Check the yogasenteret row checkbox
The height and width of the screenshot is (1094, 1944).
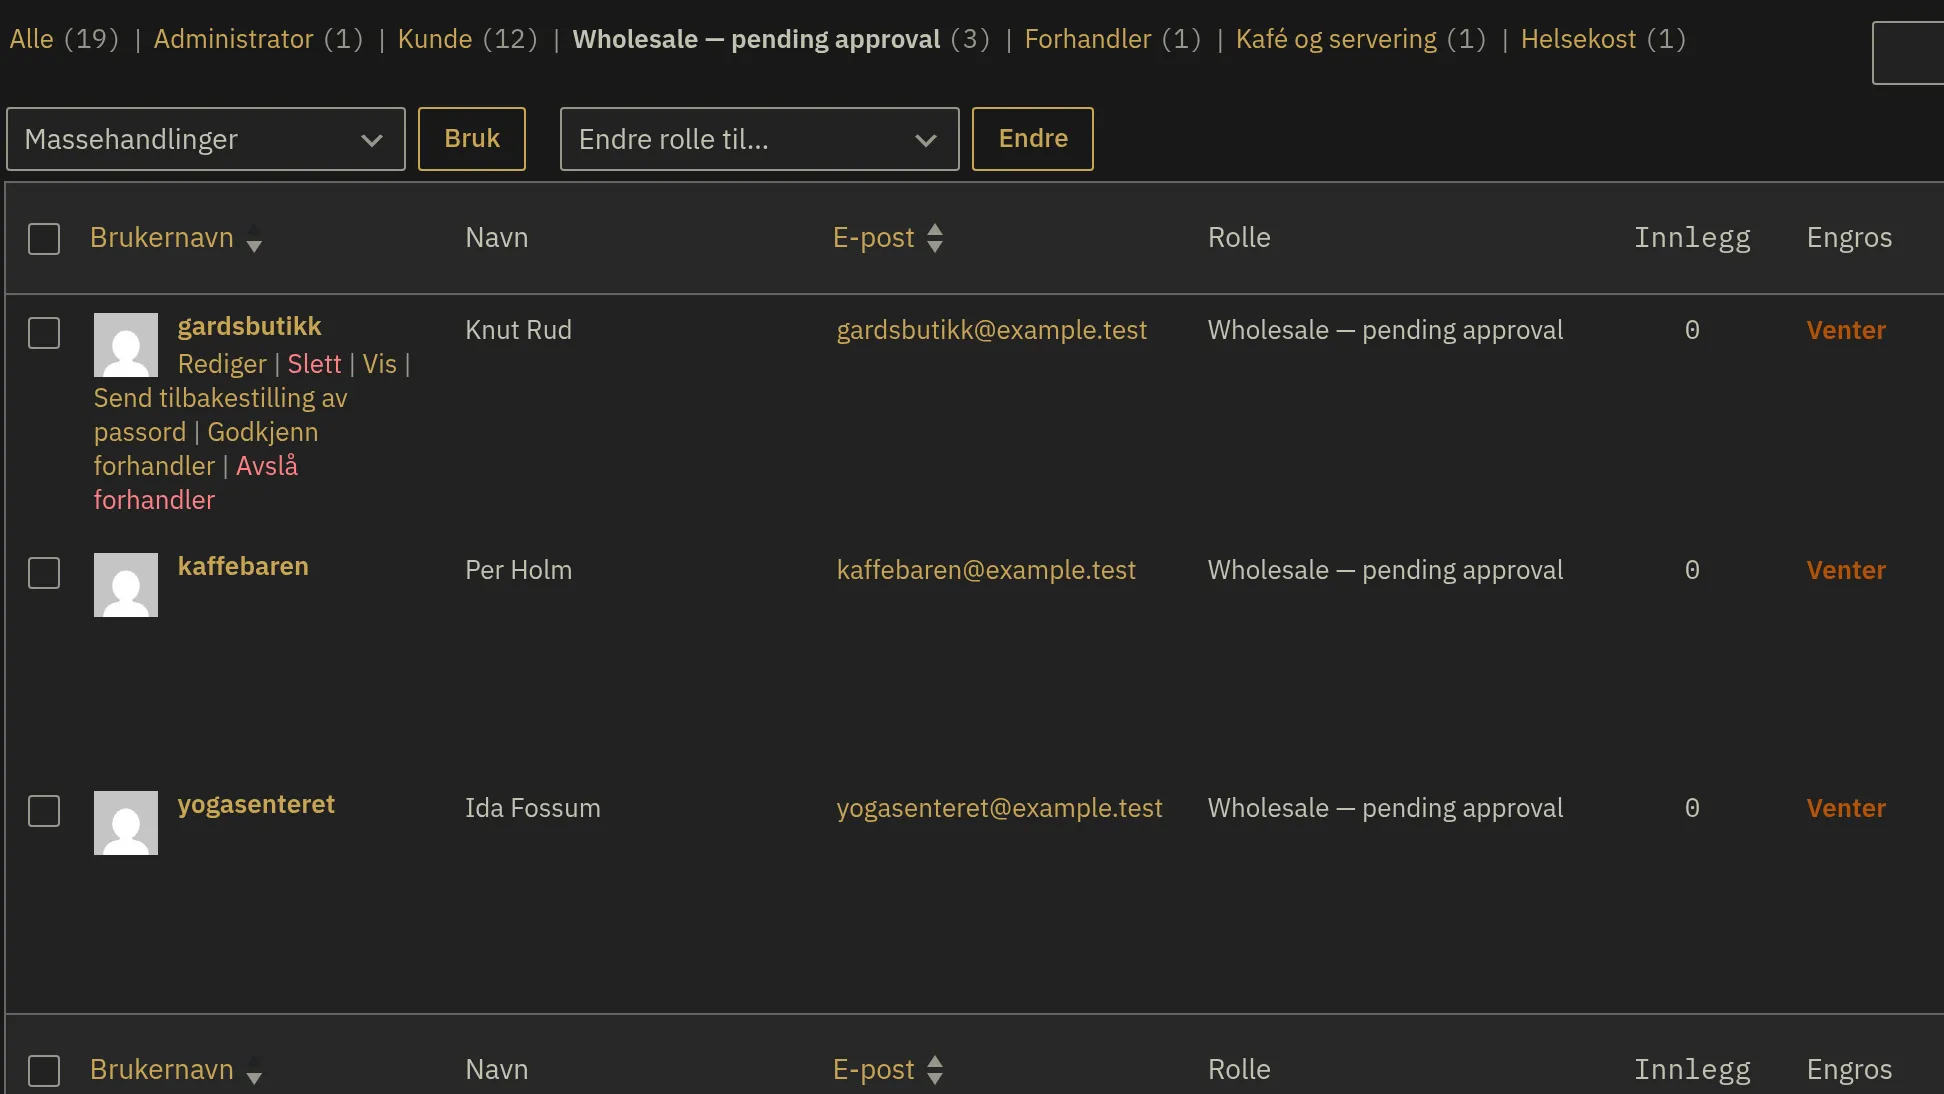[x=44, y=811]
